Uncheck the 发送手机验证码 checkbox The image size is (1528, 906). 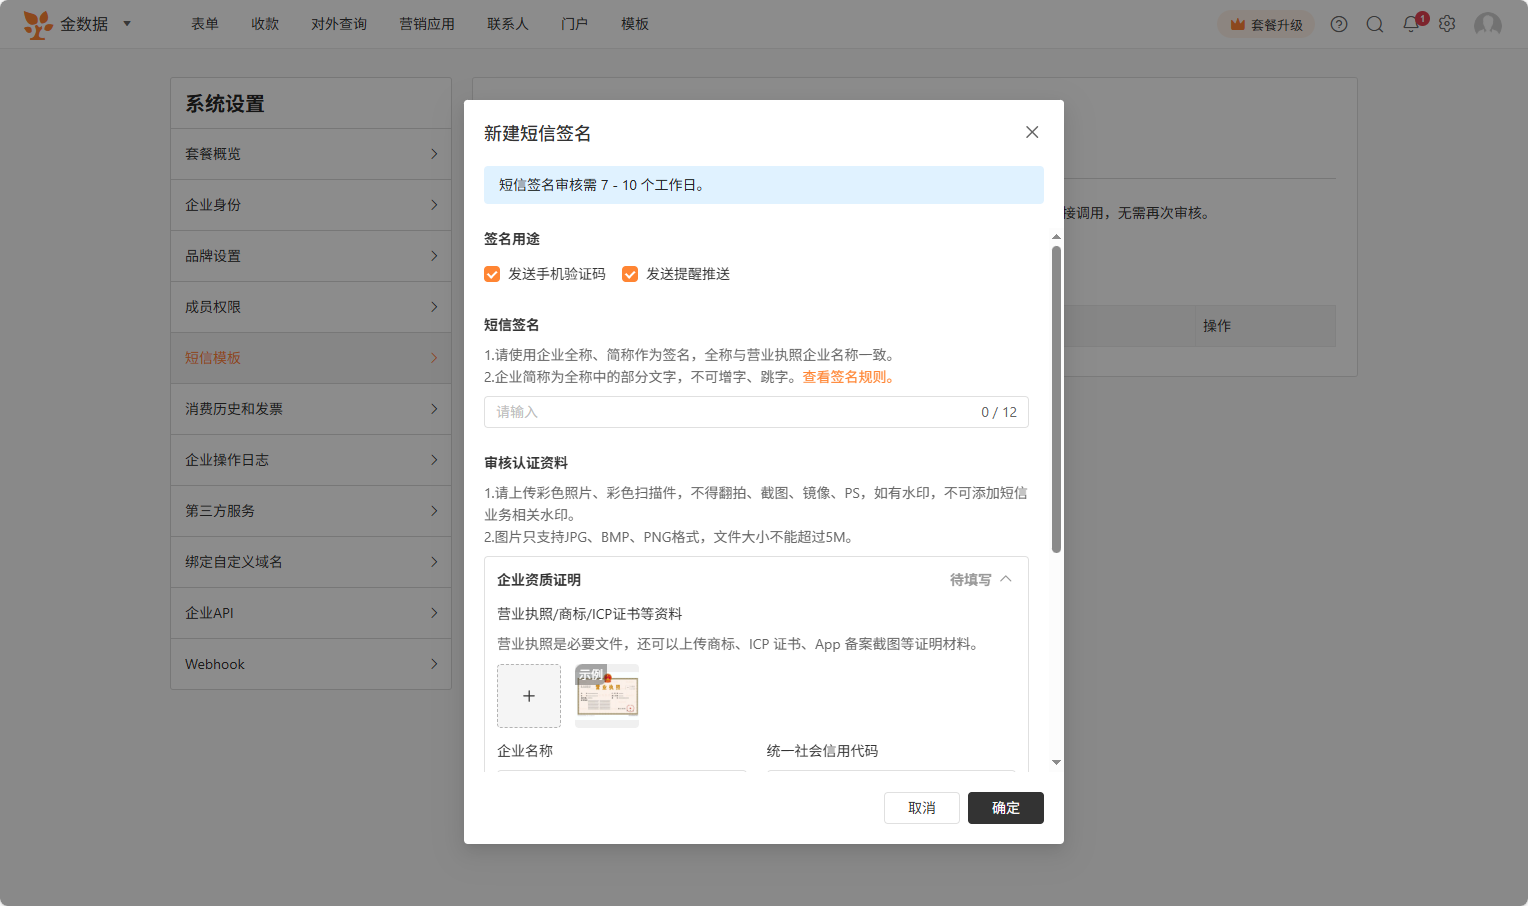[492, 274]
